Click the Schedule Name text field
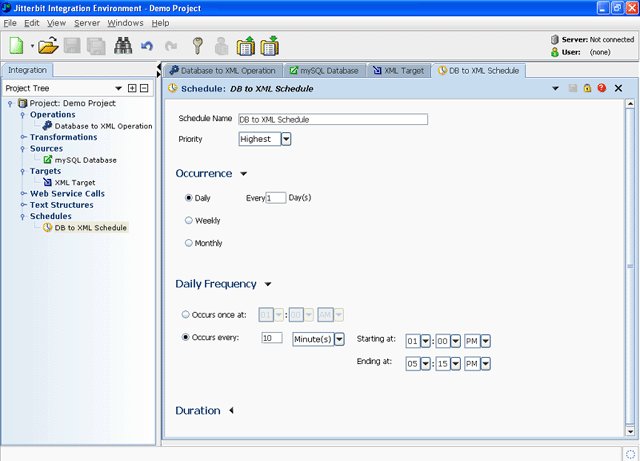640x461 pixels. tap(333, 119)
